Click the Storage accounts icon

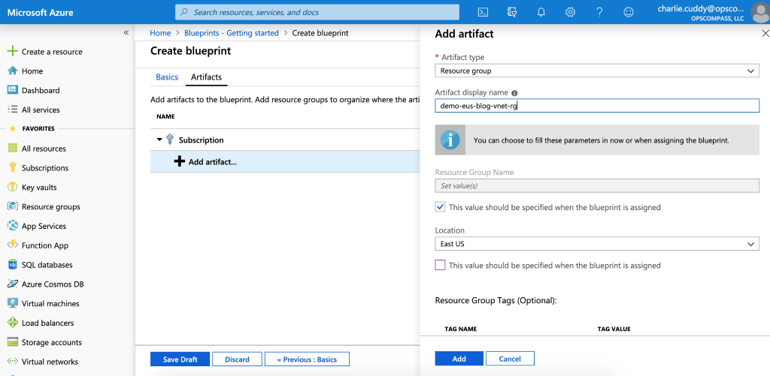pos(13,342)
